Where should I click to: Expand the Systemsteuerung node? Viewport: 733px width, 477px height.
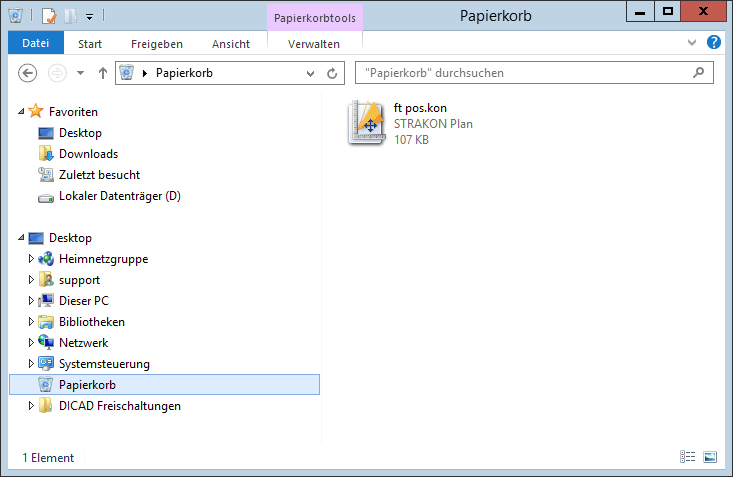31,363
